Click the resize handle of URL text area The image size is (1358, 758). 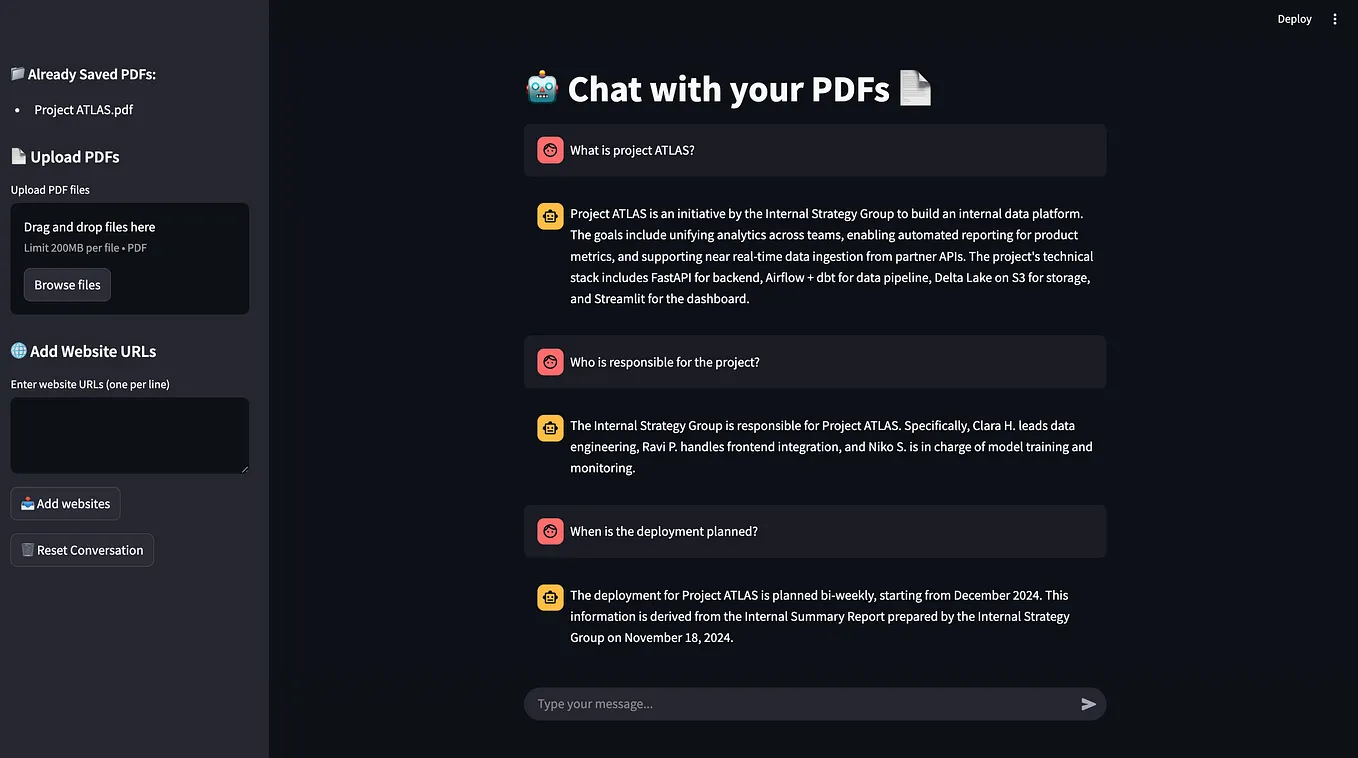243,467
